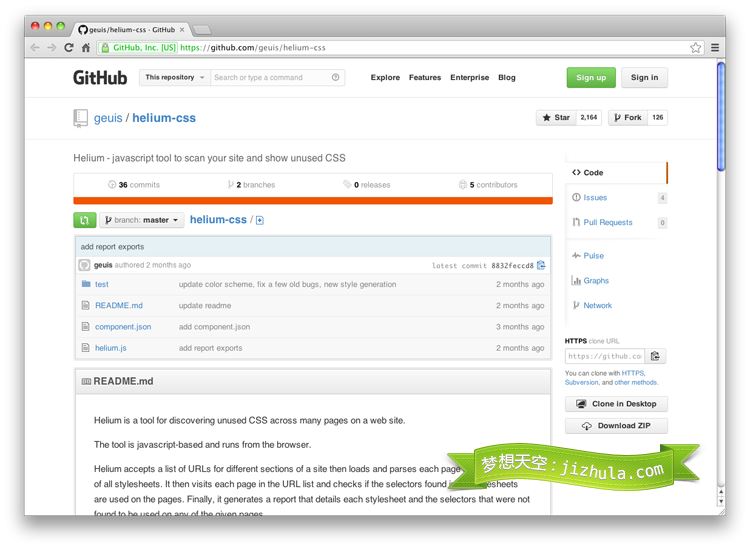Image resolution: width=750 pixels, height=549 pixels.
Task: Bookmark this page with the star icon
Action: point(695,47)
